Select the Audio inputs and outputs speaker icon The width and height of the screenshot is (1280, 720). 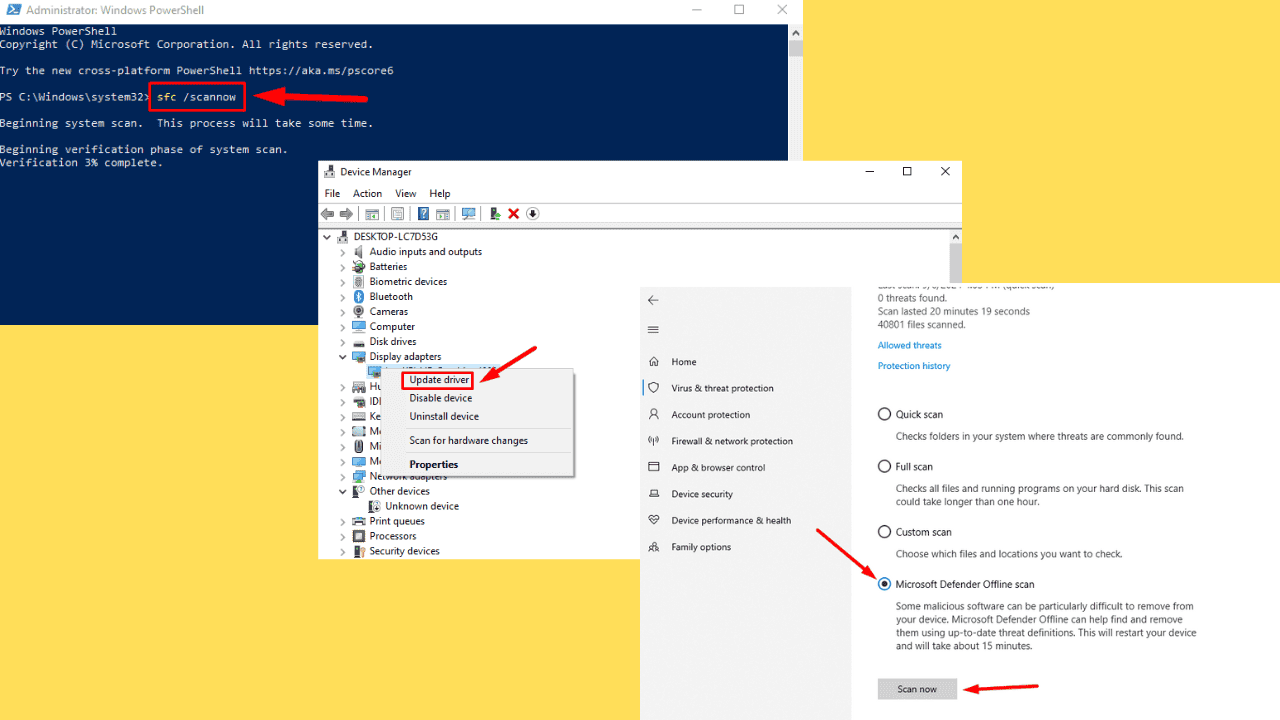(359, 252)
